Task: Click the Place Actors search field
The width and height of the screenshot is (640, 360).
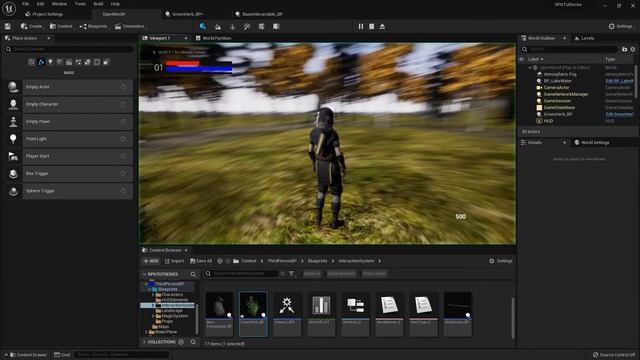Action: pyautogui.click(x=69, y=49)
